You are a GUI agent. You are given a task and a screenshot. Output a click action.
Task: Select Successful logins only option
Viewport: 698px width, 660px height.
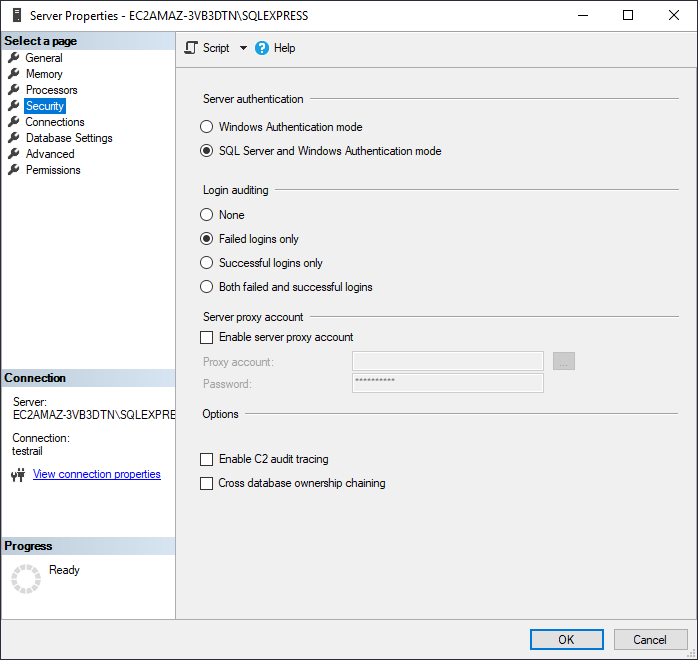[x=207, y=263]
